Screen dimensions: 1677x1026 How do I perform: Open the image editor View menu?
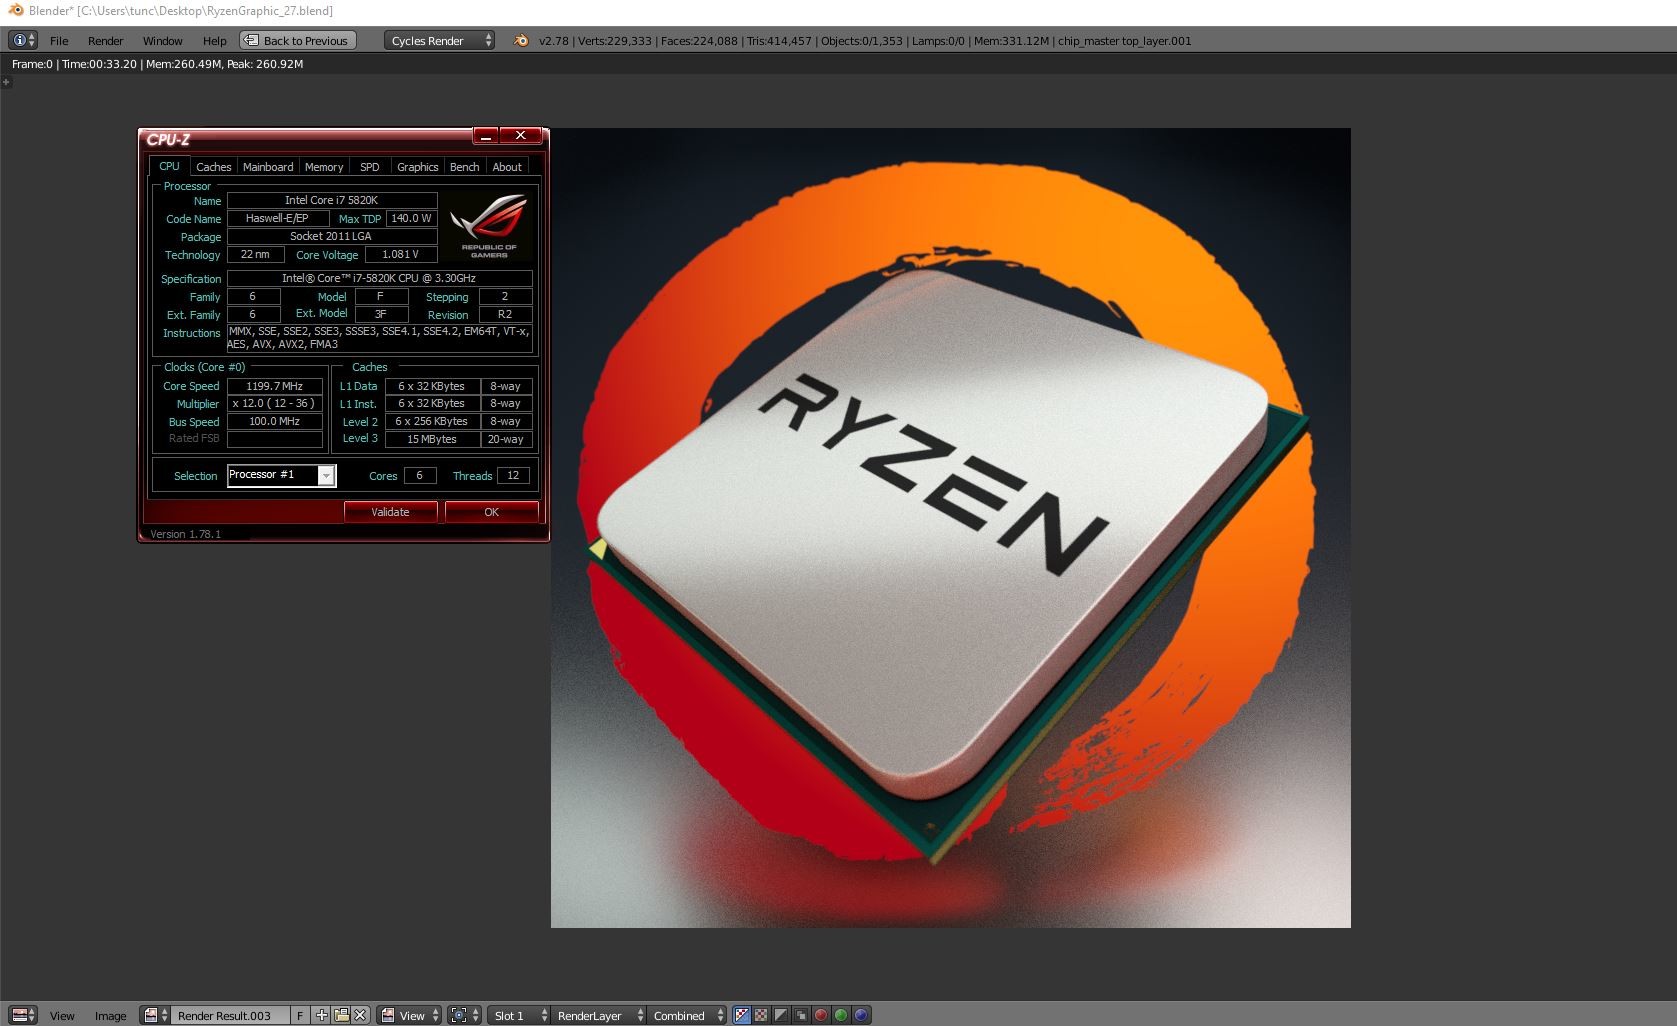pos(62,1016)
